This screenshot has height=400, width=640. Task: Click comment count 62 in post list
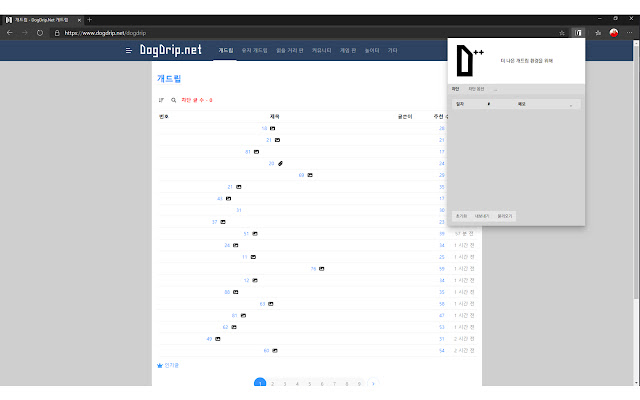coord(225,327)
